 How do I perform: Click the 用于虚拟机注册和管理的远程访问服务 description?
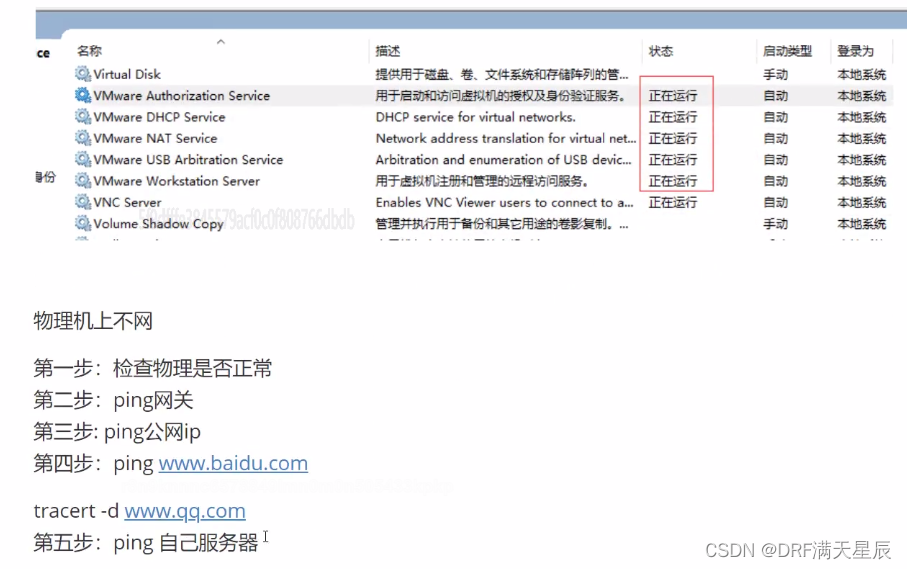(x=482, y=182)
